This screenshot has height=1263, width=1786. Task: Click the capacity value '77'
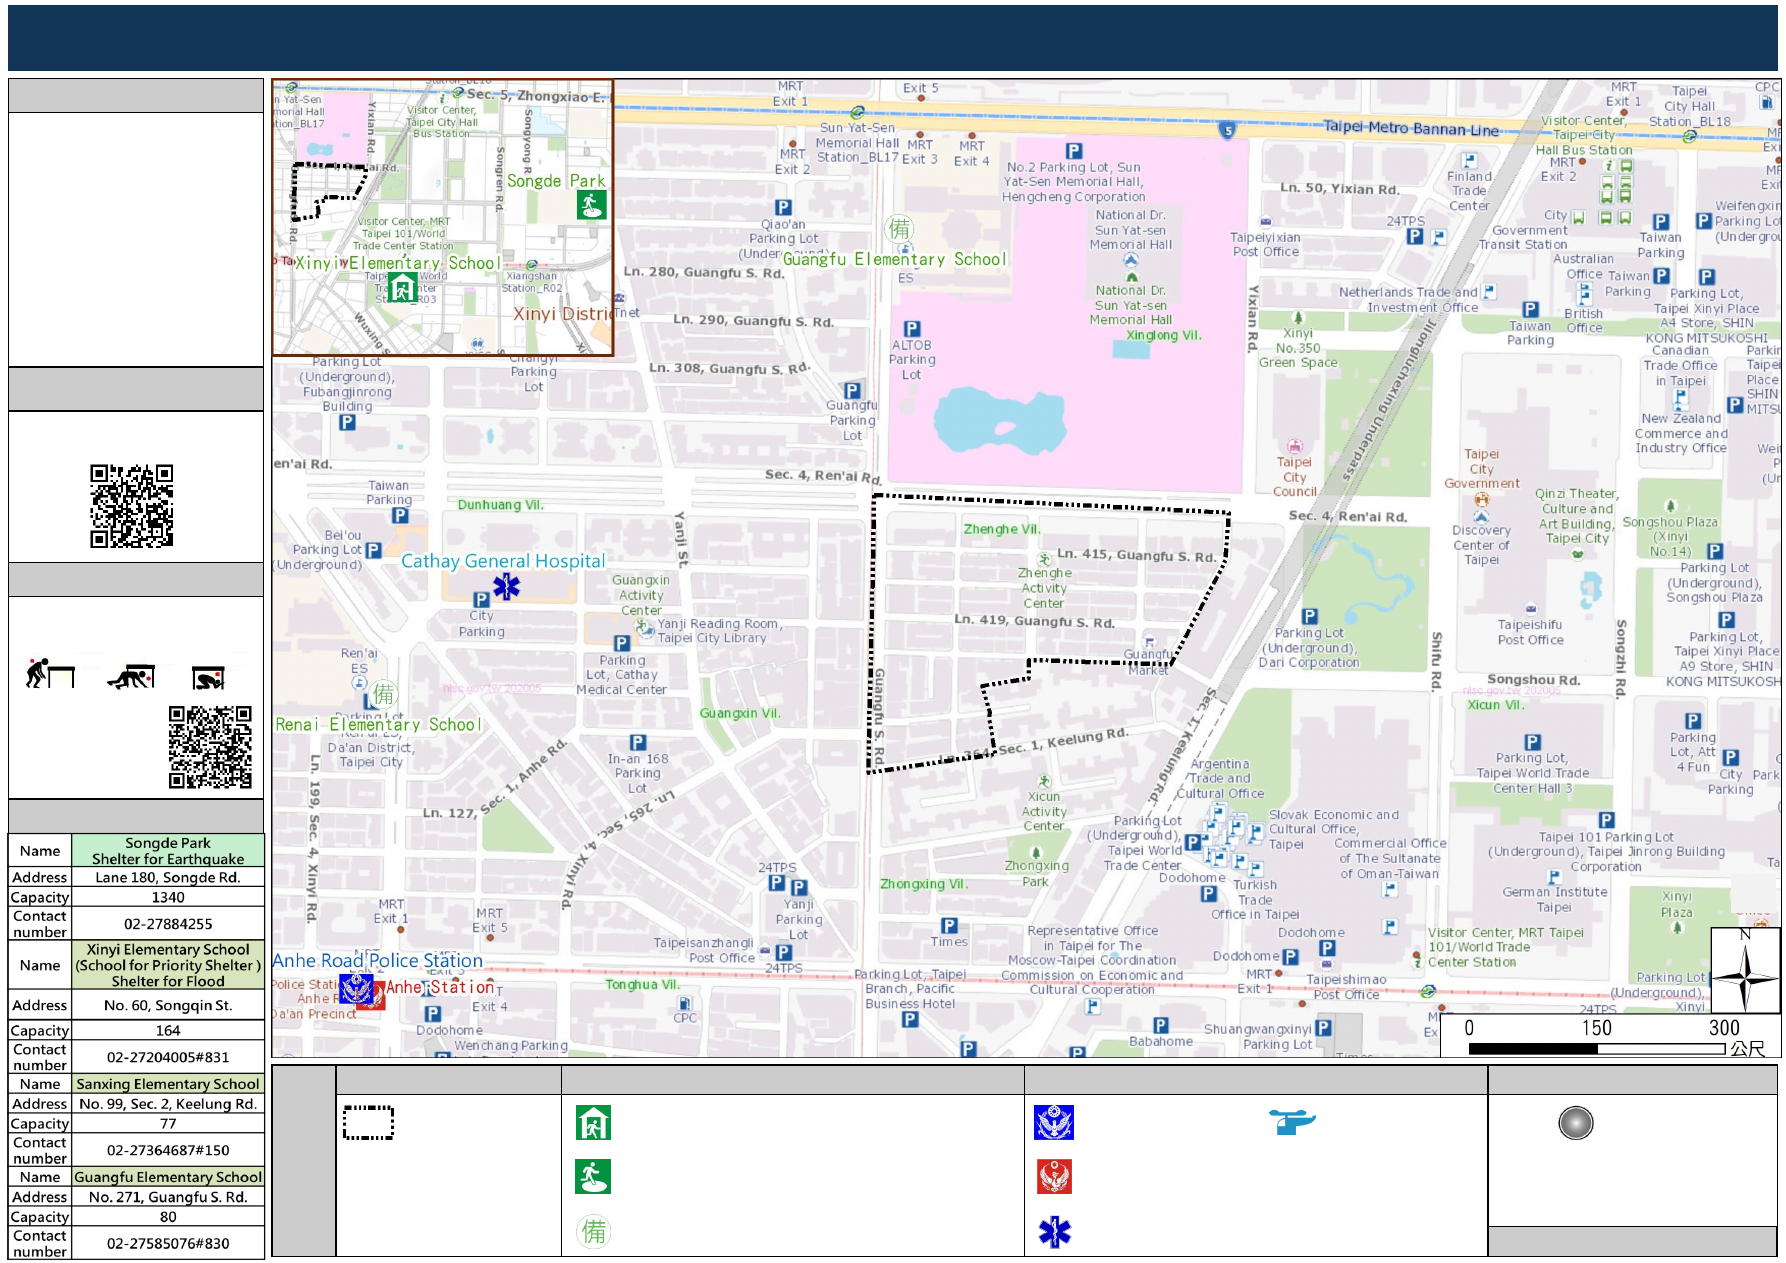pos(168,1123)
